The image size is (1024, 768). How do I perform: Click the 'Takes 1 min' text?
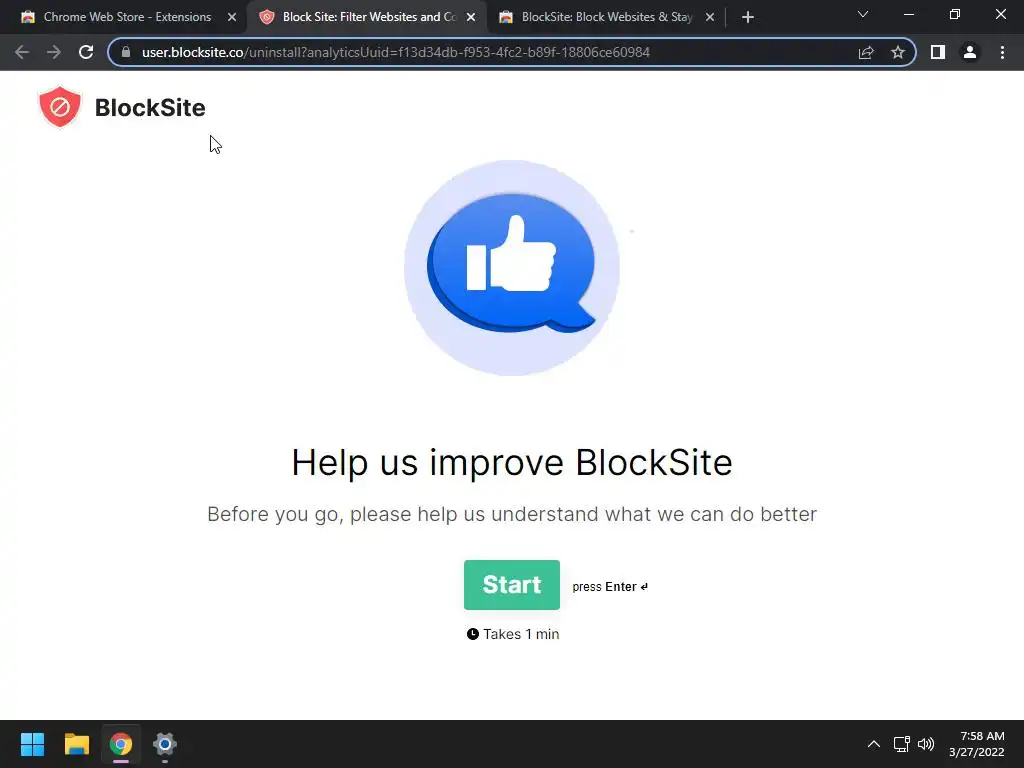521,634
